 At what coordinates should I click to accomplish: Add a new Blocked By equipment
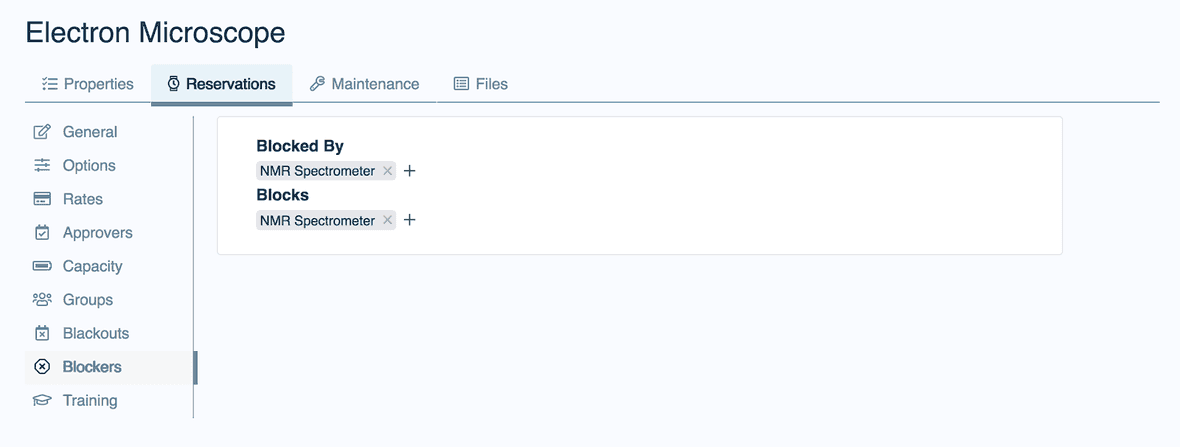pos(409,171)
